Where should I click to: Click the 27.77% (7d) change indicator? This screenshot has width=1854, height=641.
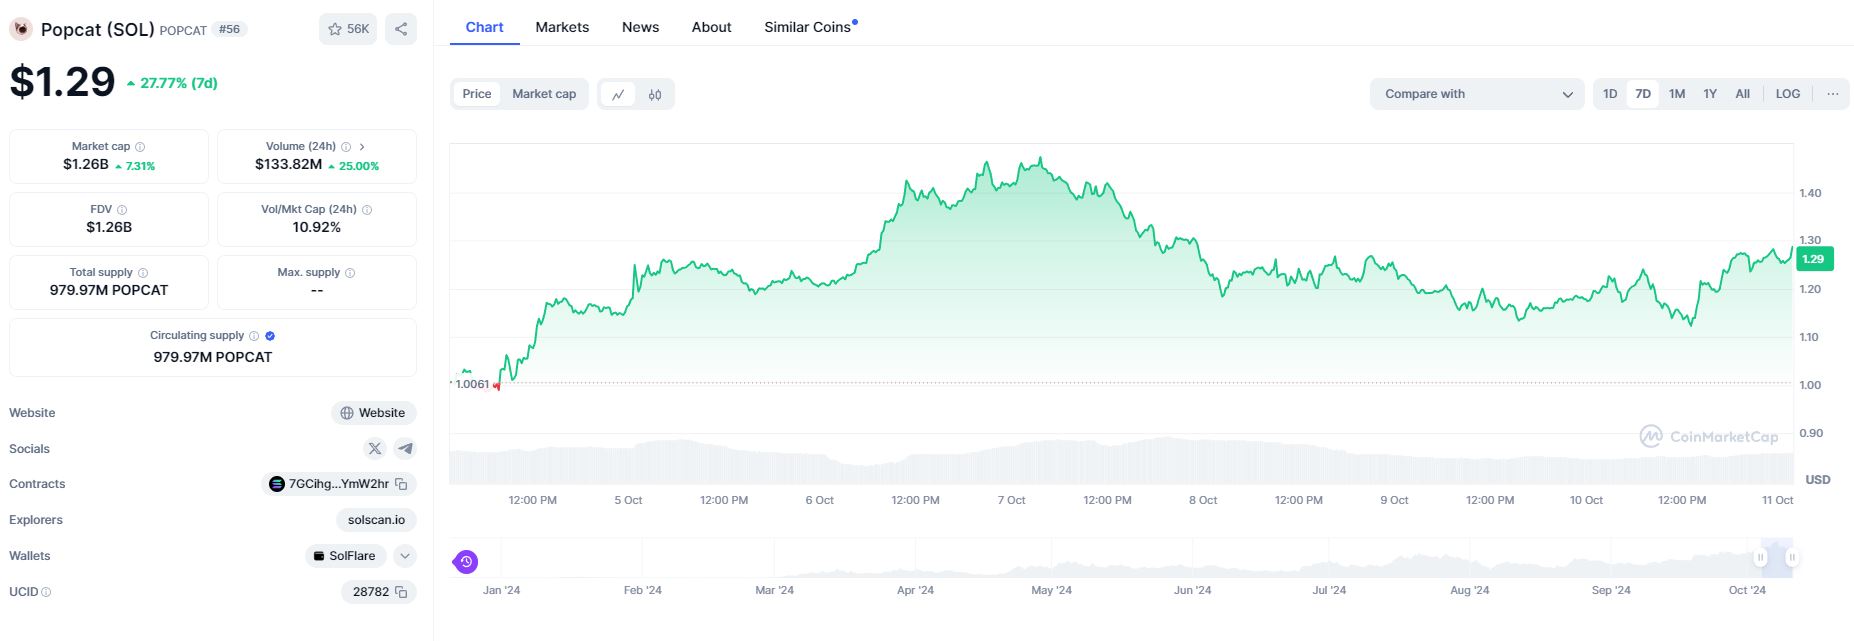[172, 83]
